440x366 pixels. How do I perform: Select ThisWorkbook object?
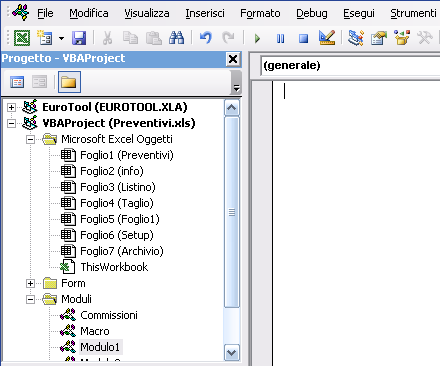tap(114, 267)
